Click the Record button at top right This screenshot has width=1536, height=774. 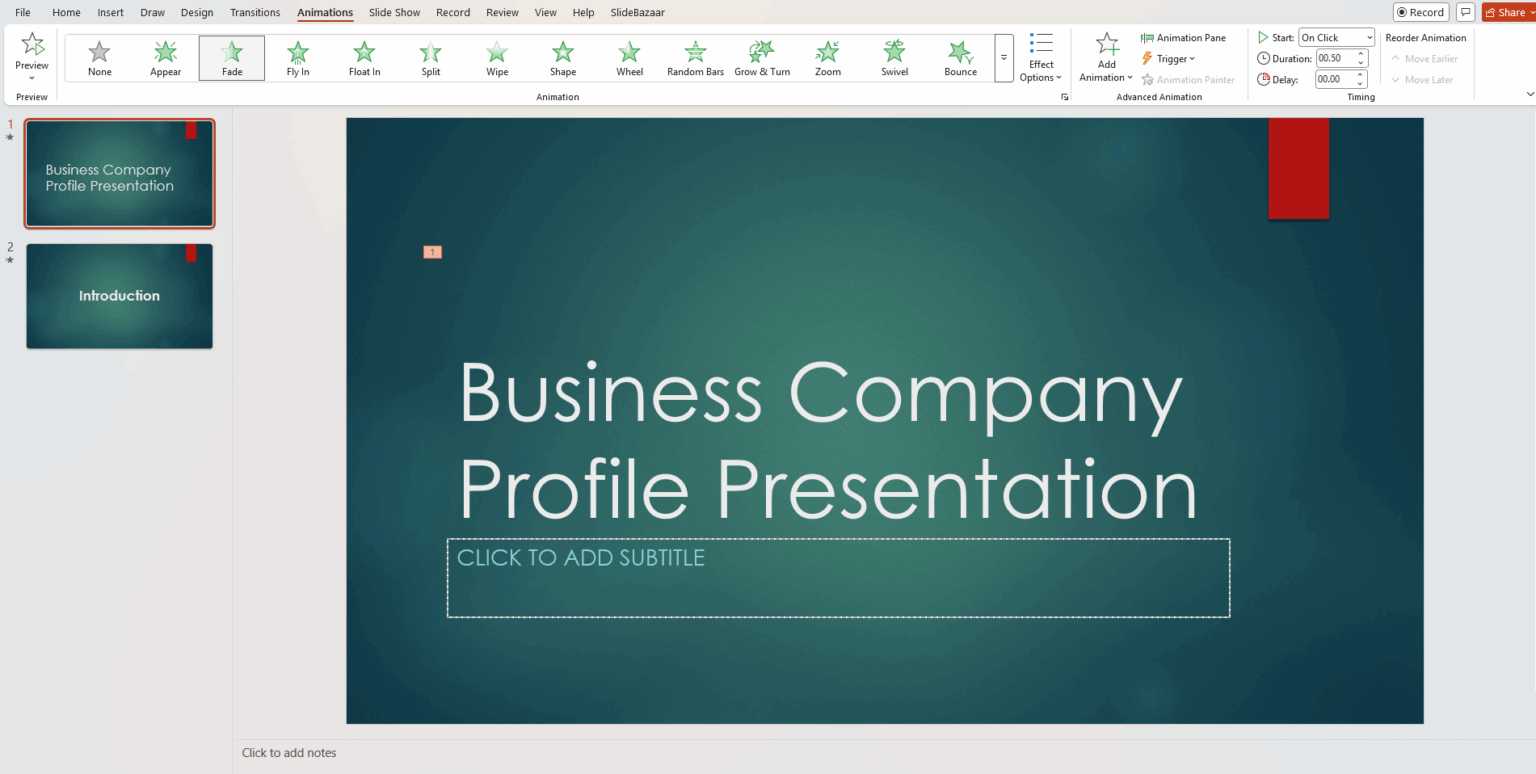click(1421, 12)
